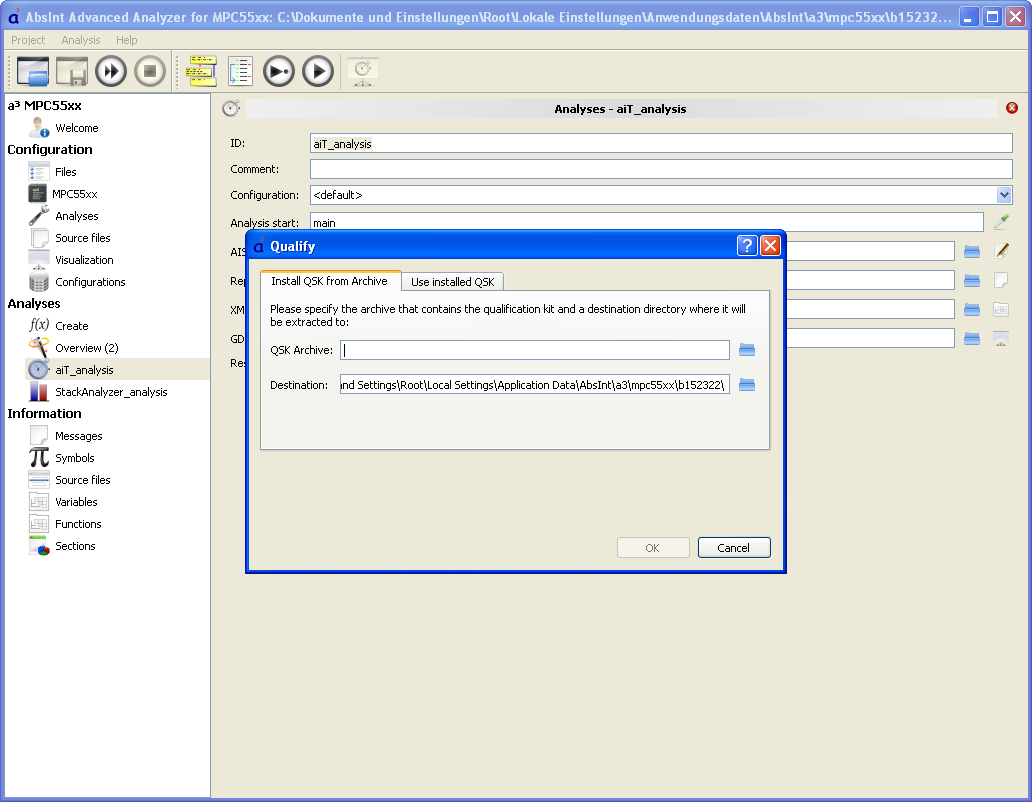The image size is (1032, 802).
Task: Click the Destination path field
Action: pyautogui.click(x=534, y=385)
